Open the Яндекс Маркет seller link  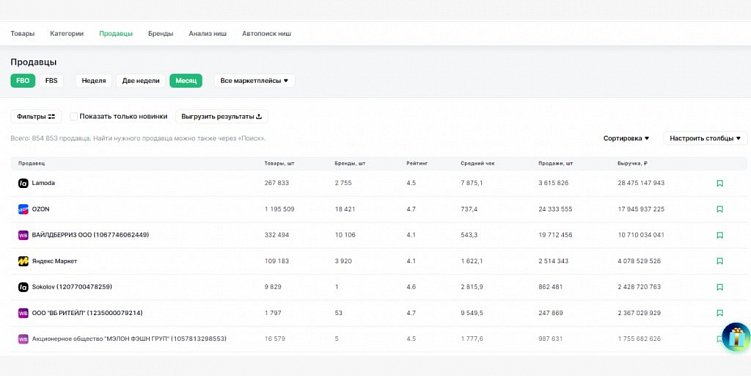[54, 261]
